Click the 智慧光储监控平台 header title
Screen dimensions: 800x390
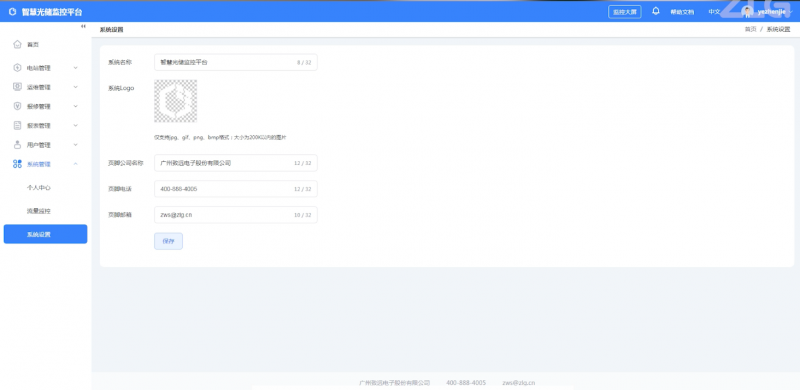pyautogui.click(x=52, y=12)
